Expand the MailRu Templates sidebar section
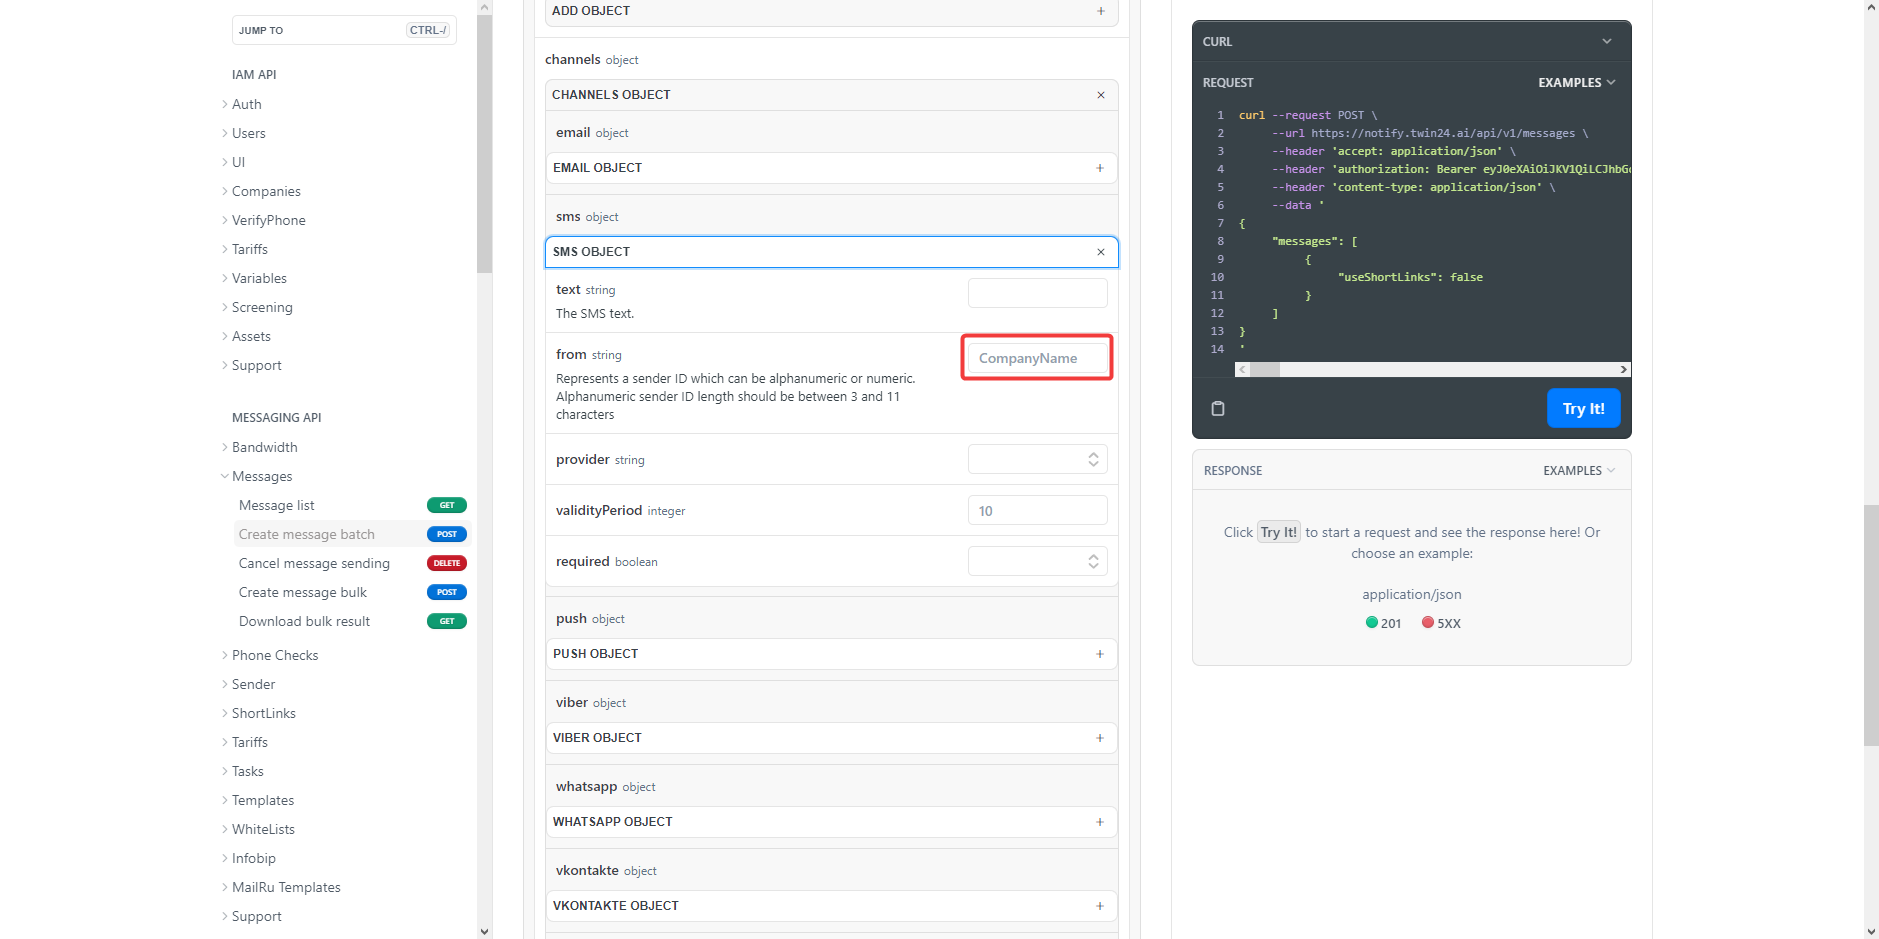1879x939 pixels. (x=286, y=887)
